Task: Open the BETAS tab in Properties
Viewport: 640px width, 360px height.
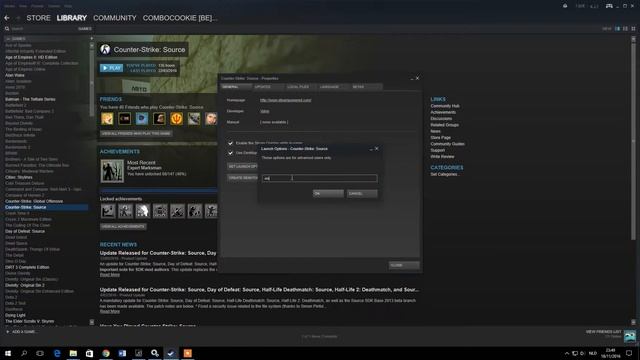Action: (x=366, y=87)
